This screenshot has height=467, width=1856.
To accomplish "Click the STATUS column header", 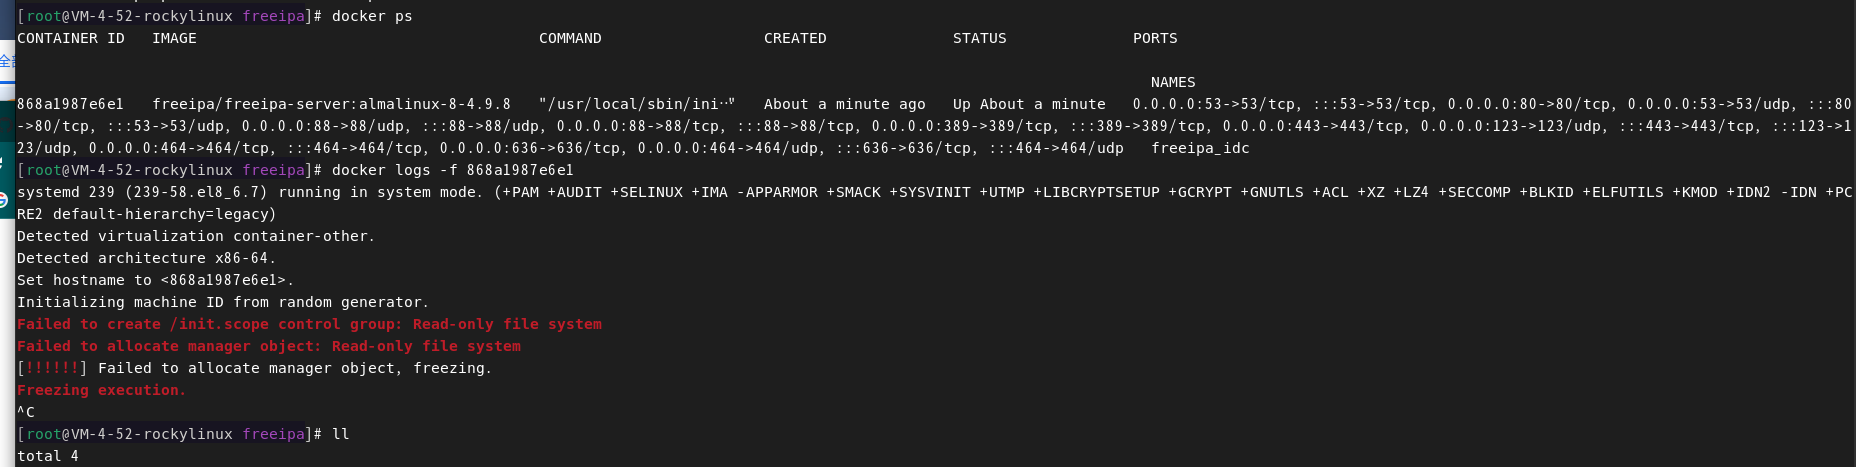I will pyautogui.click(x=980, y=38).
